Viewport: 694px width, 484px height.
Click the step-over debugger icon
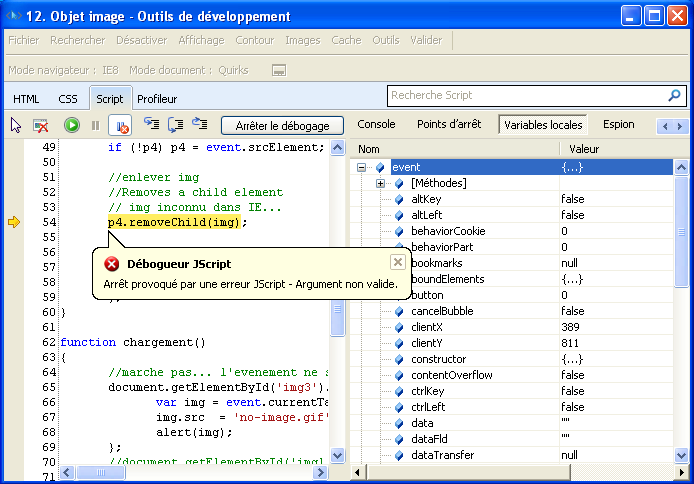click(x=176, y=125)
